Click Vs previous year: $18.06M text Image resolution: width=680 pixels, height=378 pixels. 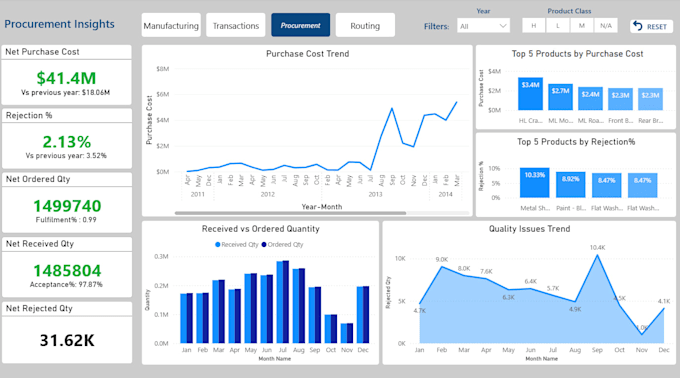coord(65,92)
